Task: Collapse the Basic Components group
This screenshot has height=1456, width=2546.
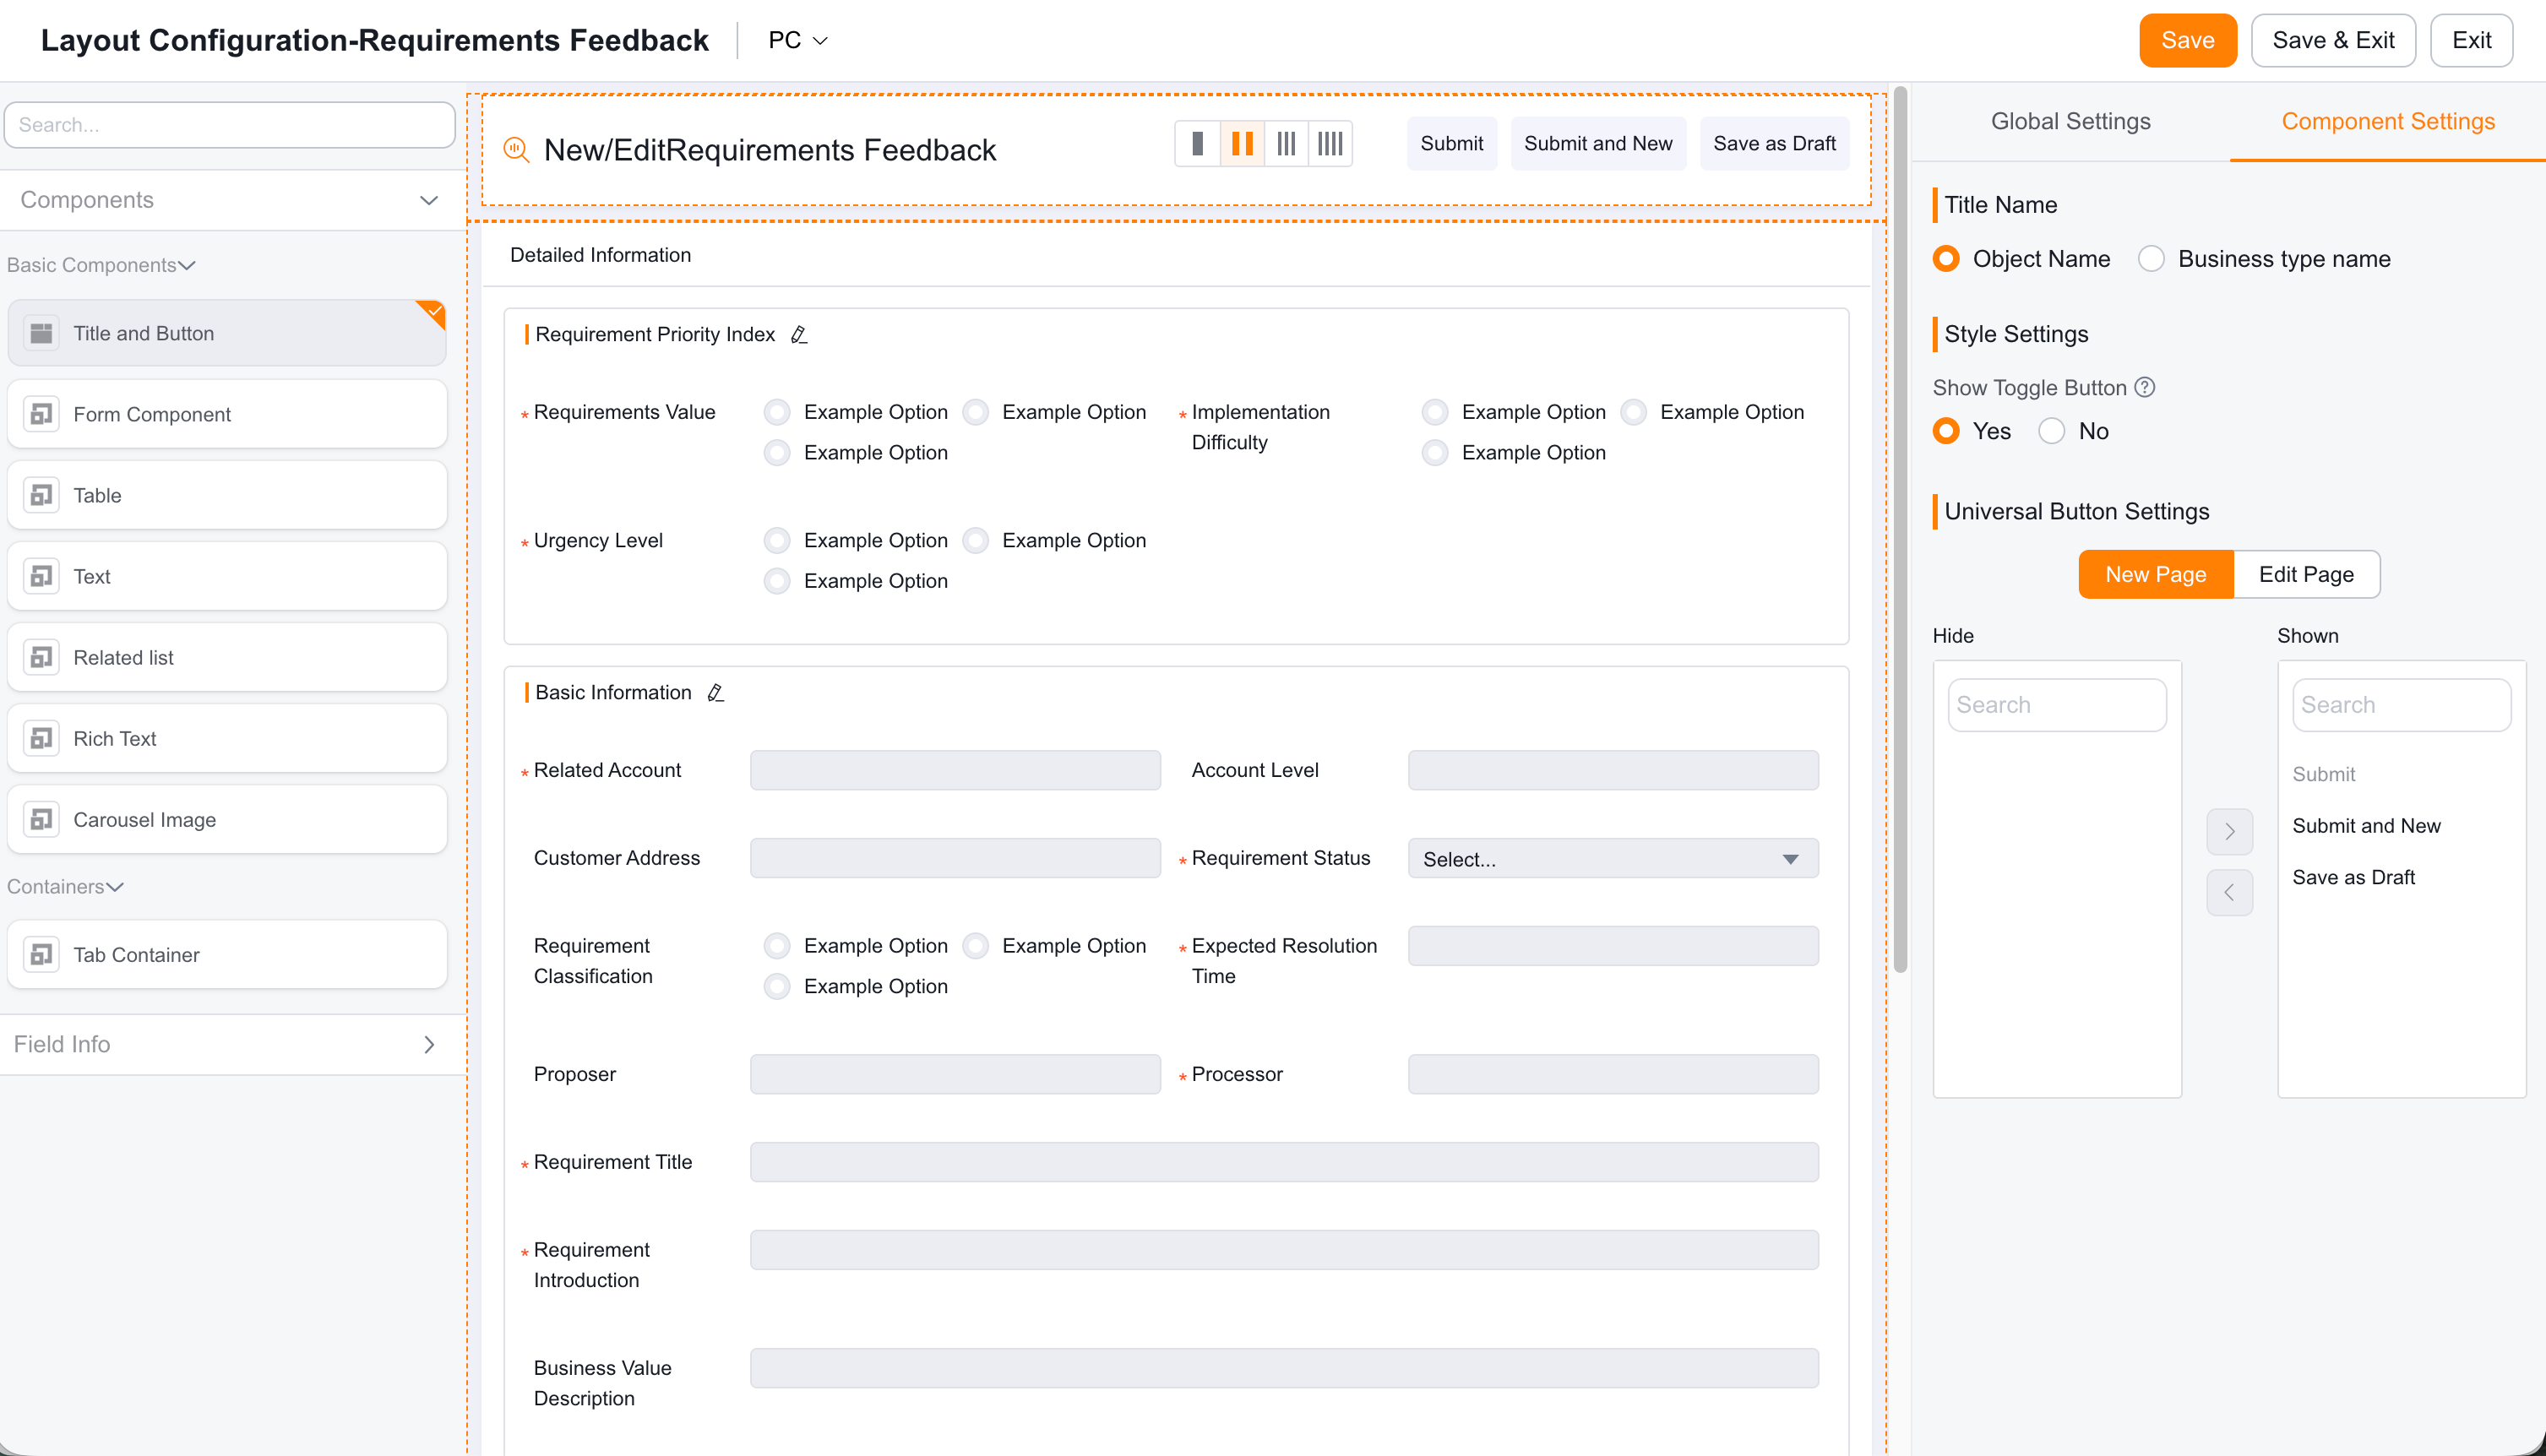Action: pos(187,265)
